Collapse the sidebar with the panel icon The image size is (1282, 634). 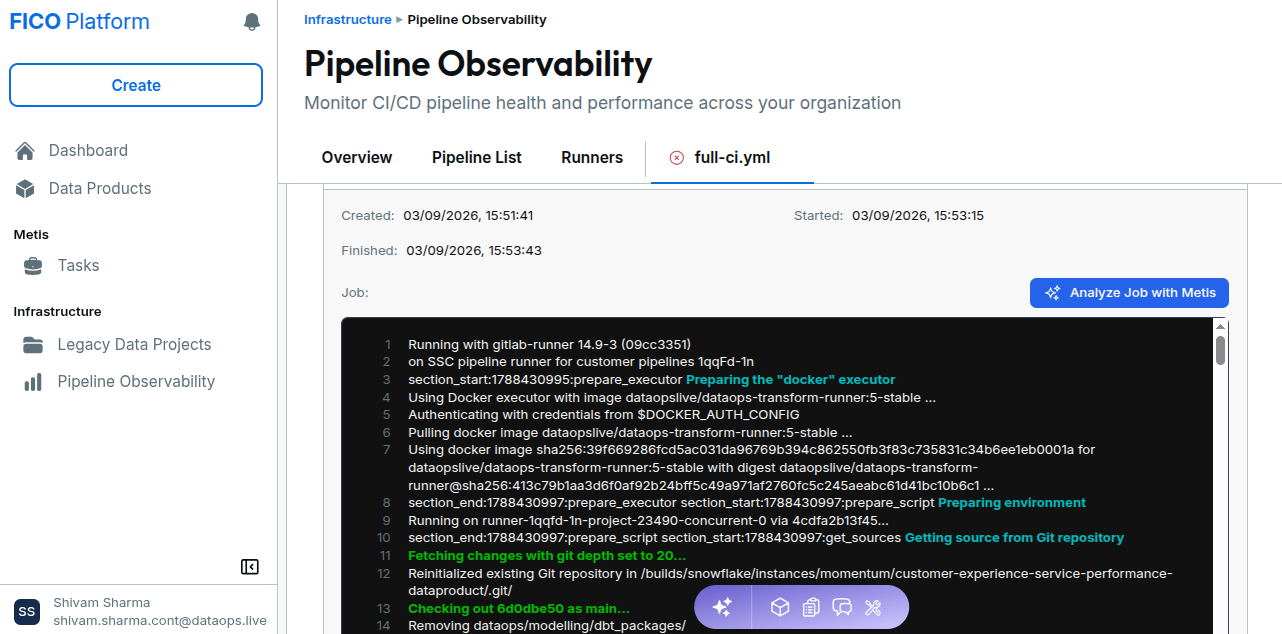[x=250, y=567]
